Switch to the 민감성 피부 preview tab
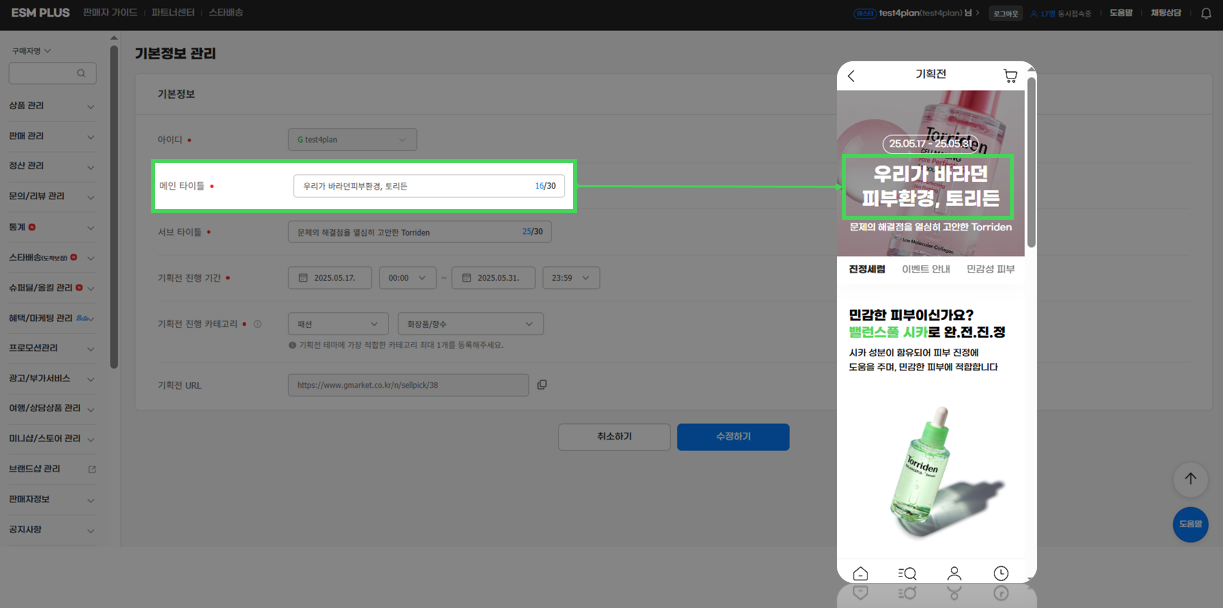Screen dimensions: 1223x608 click(990, 269)
